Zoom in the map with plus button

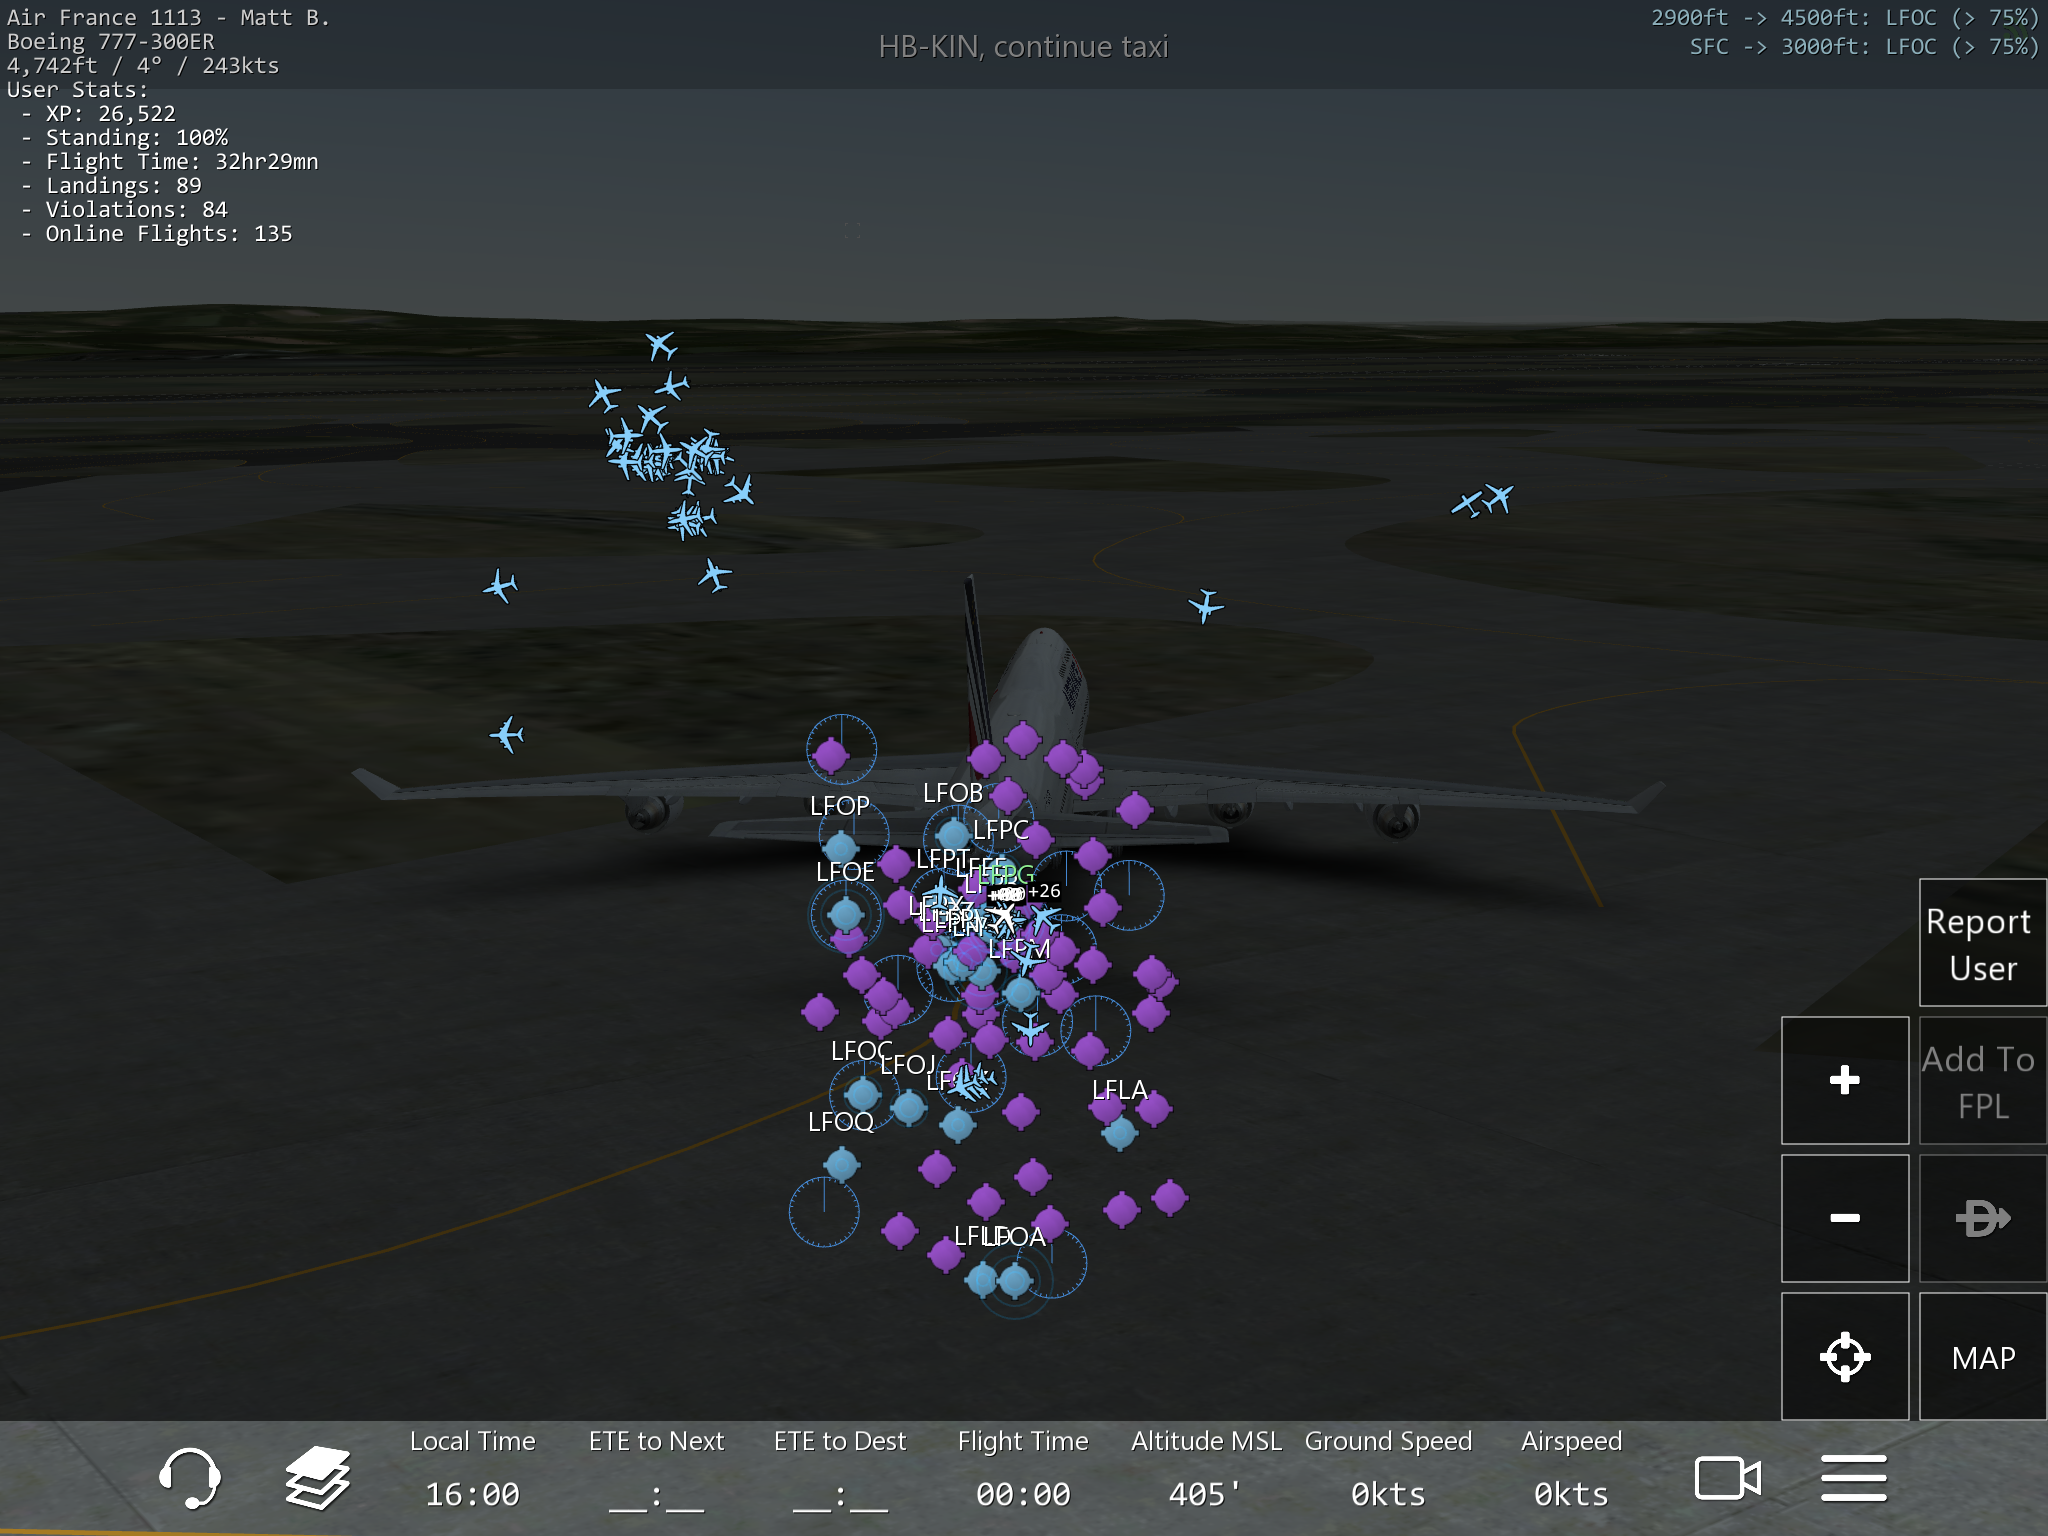(1844, 1080)
